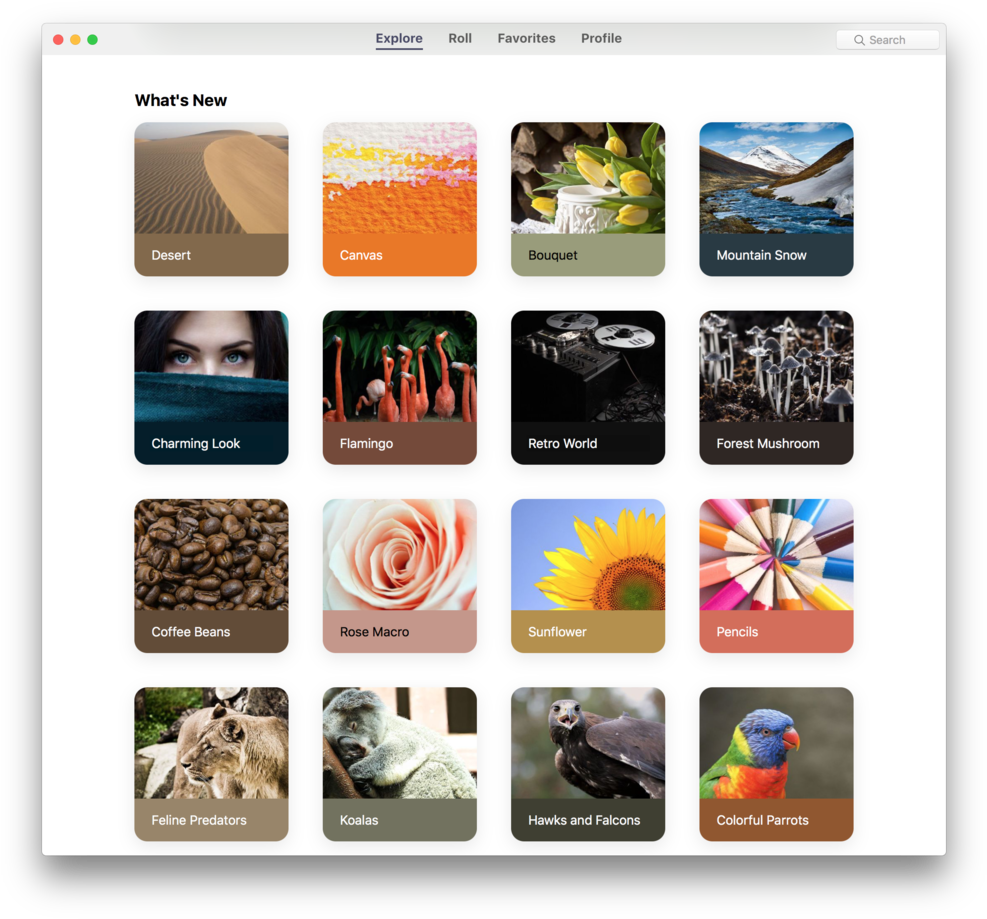The image size is (987, 919).
Task: Go to the Profile tab
Action: click(x=601, y=38)
